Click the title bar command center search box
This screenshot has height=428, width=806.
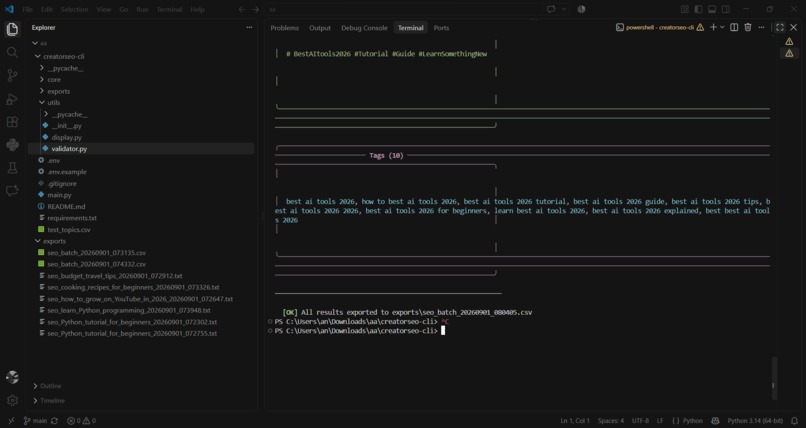point(404,9)
